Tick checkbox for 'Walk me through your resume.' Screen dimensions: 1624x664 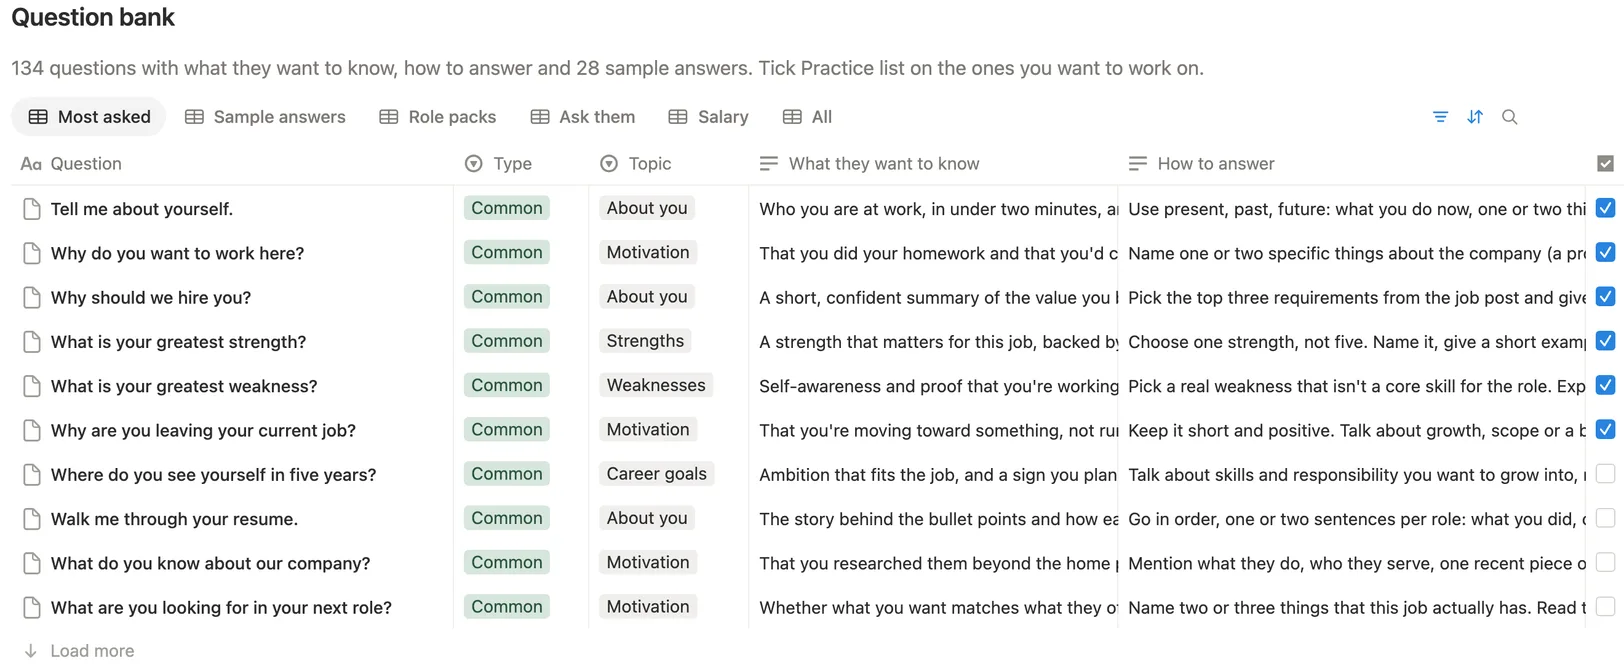coord(1605,518)
